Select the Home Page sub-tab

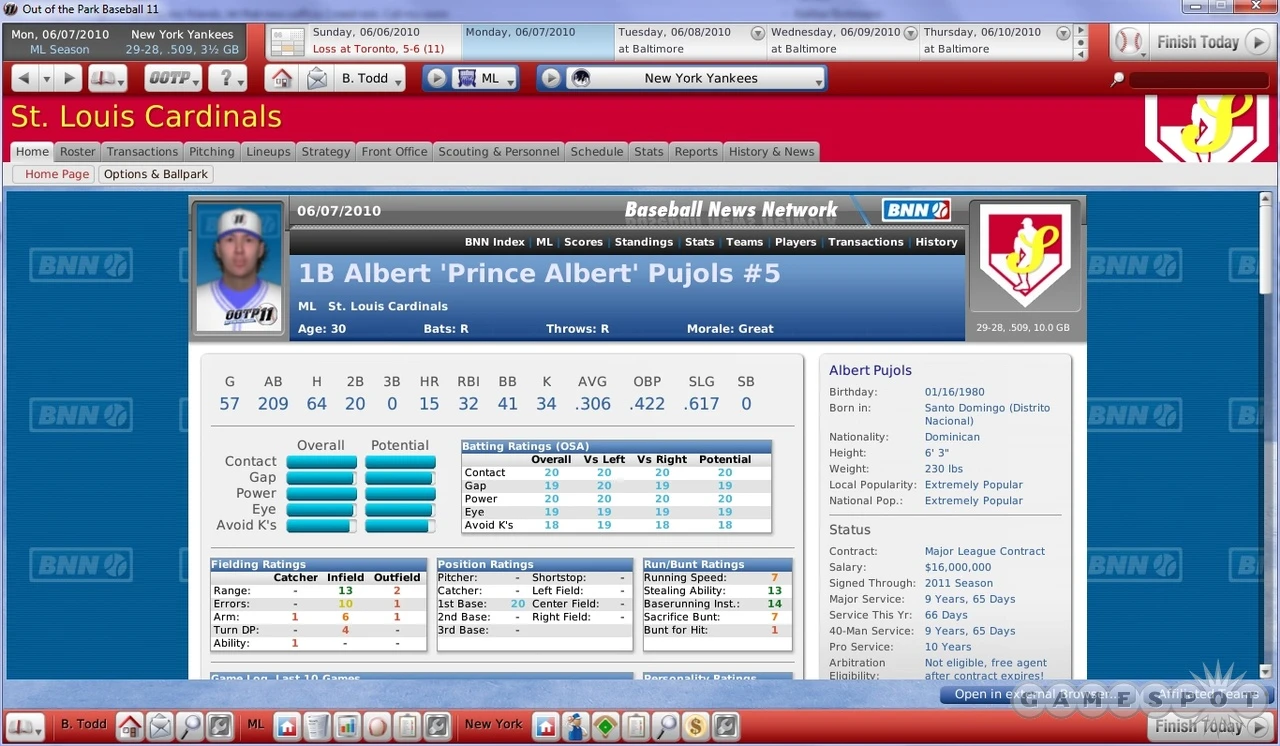click(x=56, y=174)
